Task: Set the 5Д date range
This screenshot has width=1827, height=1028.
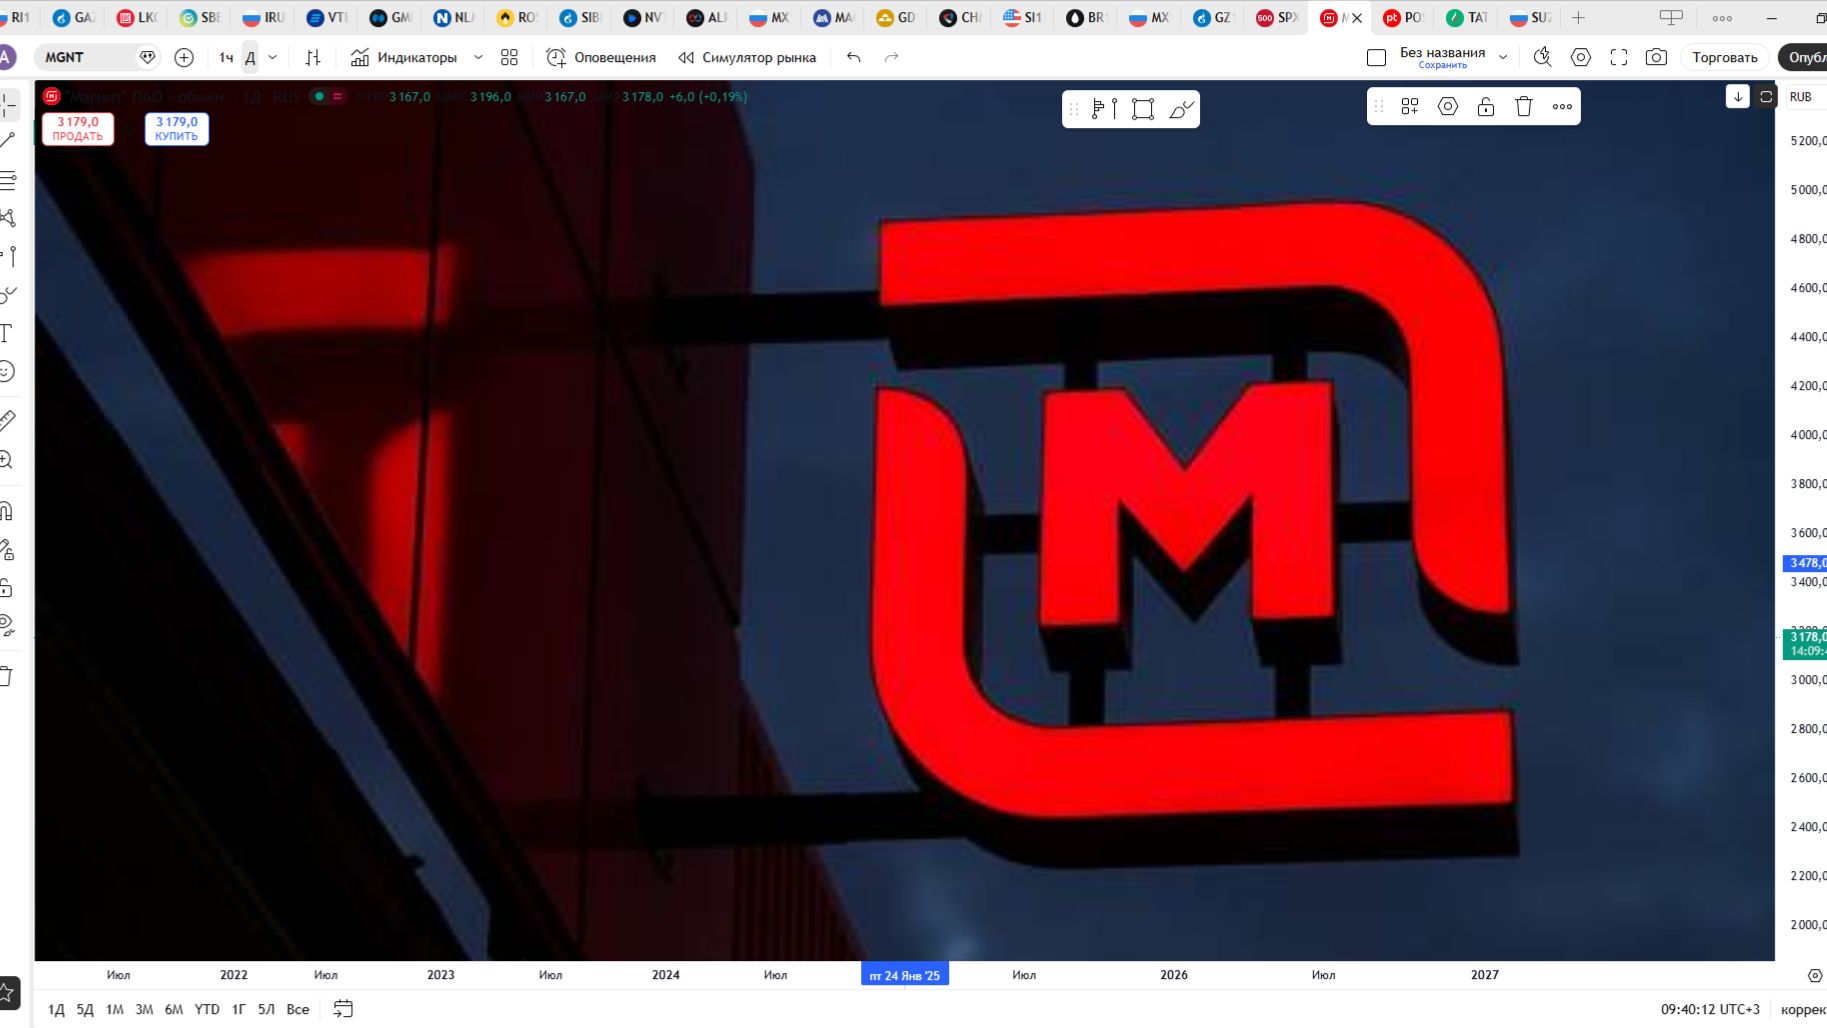Action: tap(85, 1009)
